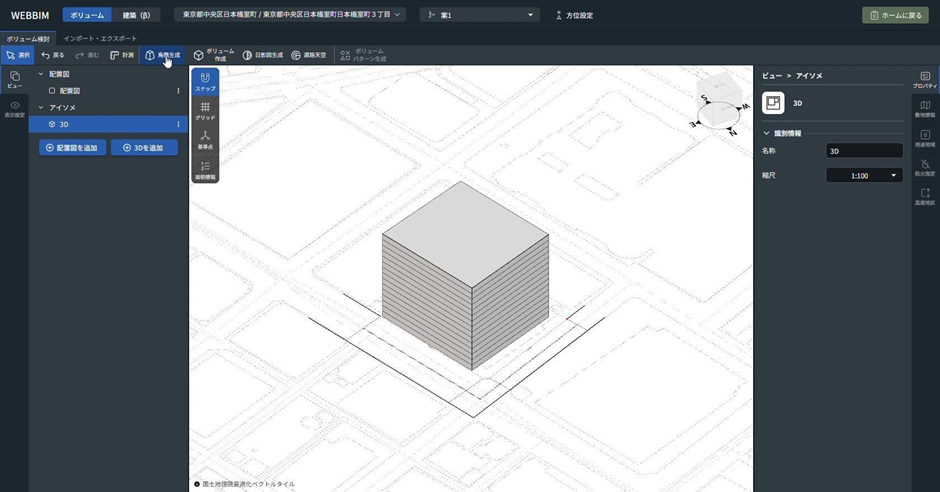Click the ホームに戻る button
The height and width of the screenshot is (492, 940).
pyautogui.click(x=895, y=15)
